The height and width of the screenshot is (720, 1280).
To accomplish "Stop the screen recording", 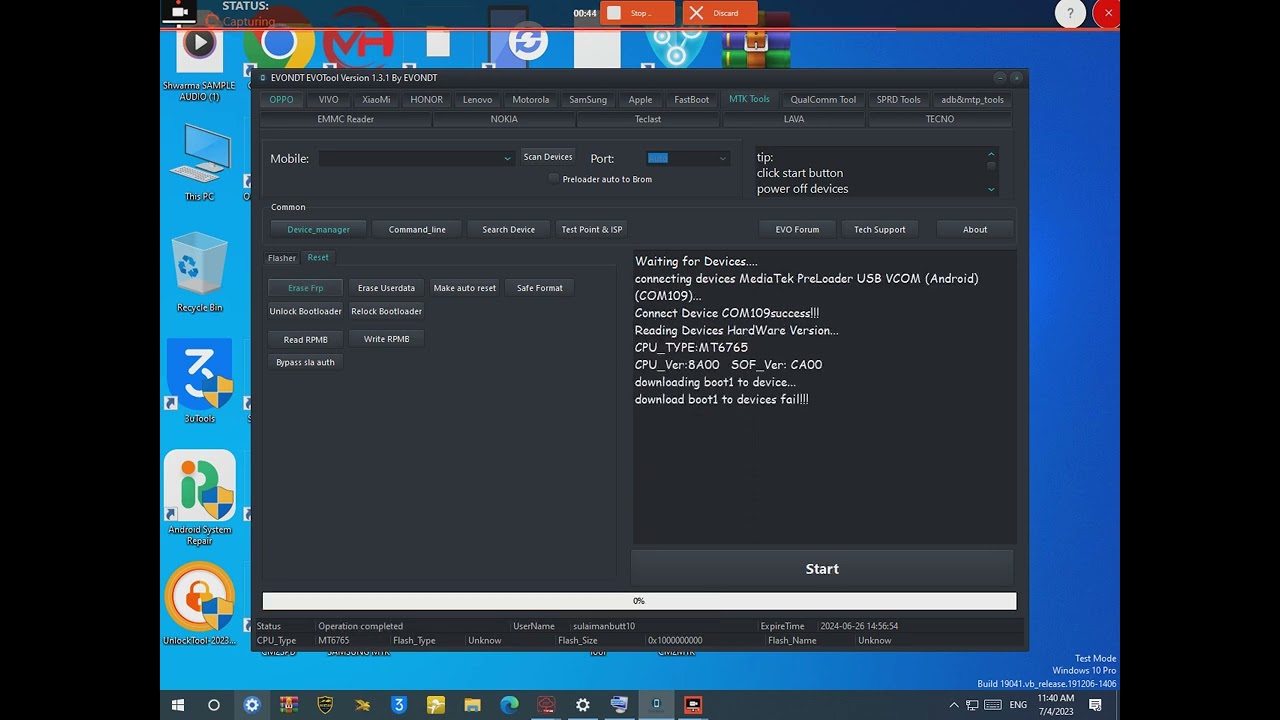I will click(637, 13).
